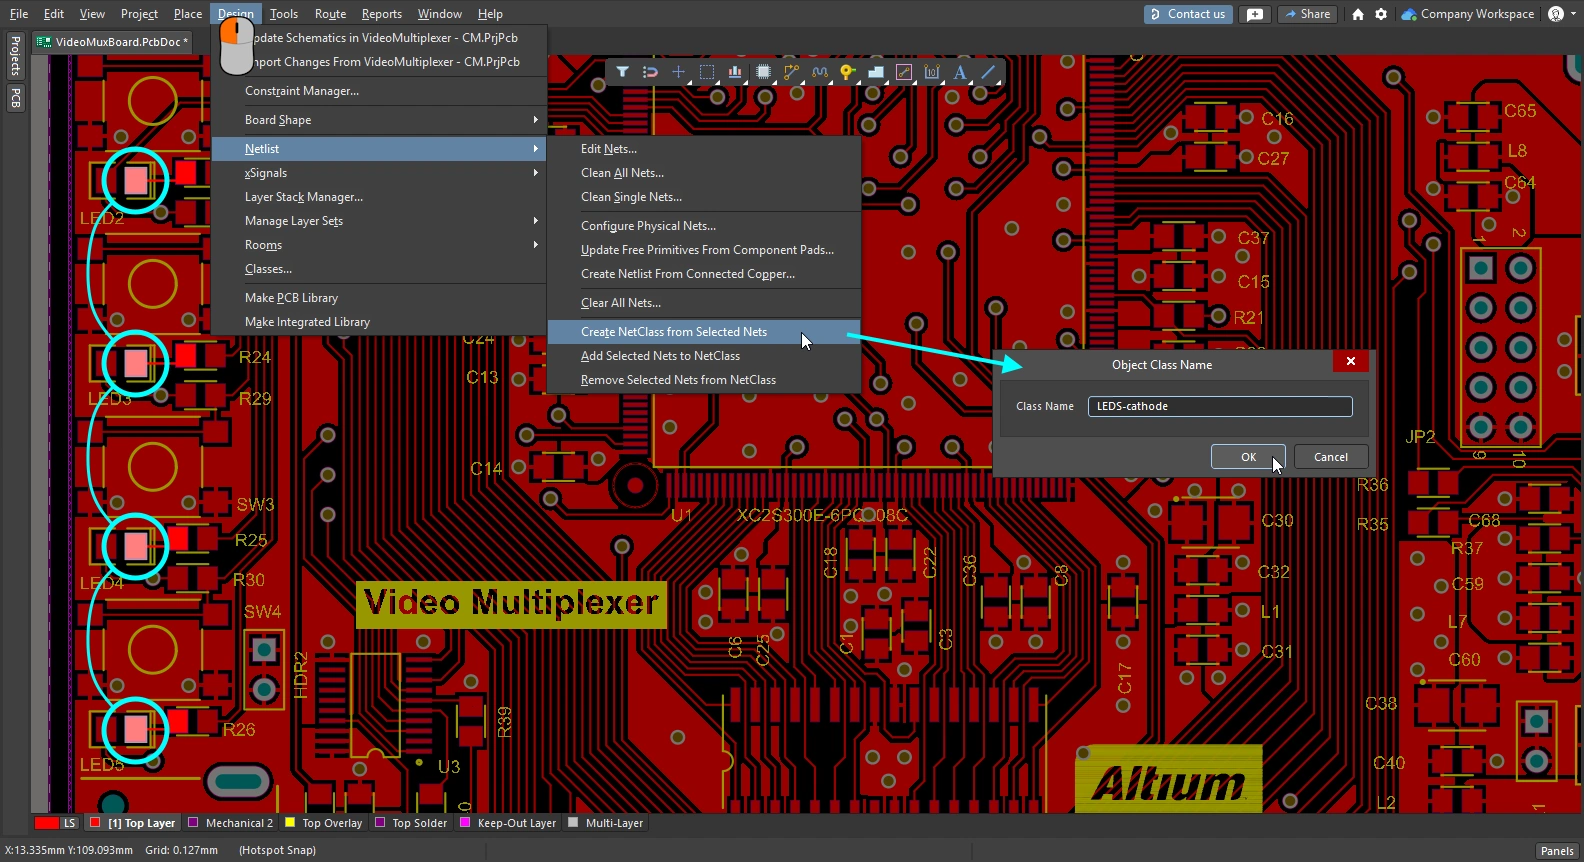This screenshot has height=862, width=1584.
Task: Select the rectangular selection tool icon
Action: point(707,72)
